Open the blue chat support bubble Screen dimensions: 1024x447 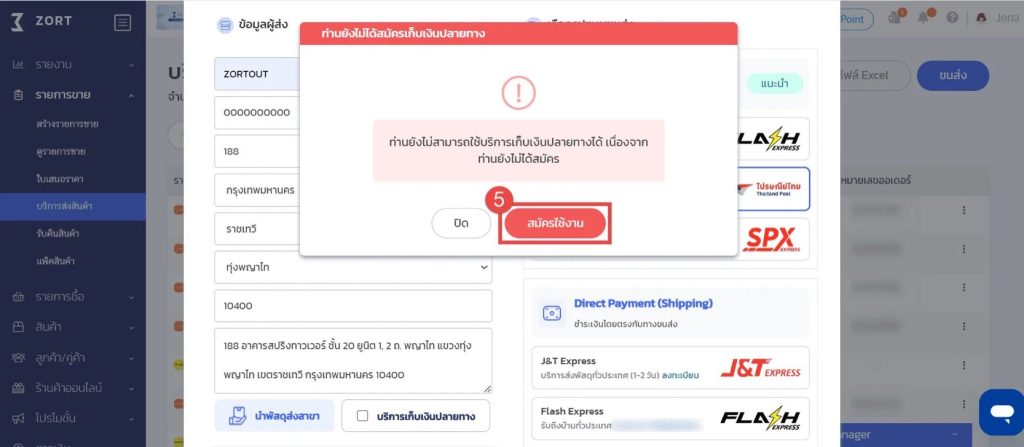(1000, 412)
